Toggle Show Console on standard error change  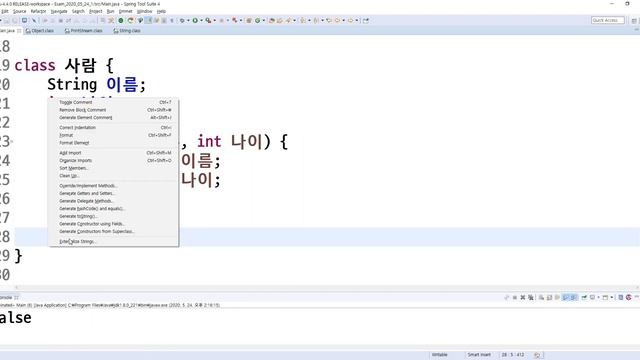[x=573, y=298]
